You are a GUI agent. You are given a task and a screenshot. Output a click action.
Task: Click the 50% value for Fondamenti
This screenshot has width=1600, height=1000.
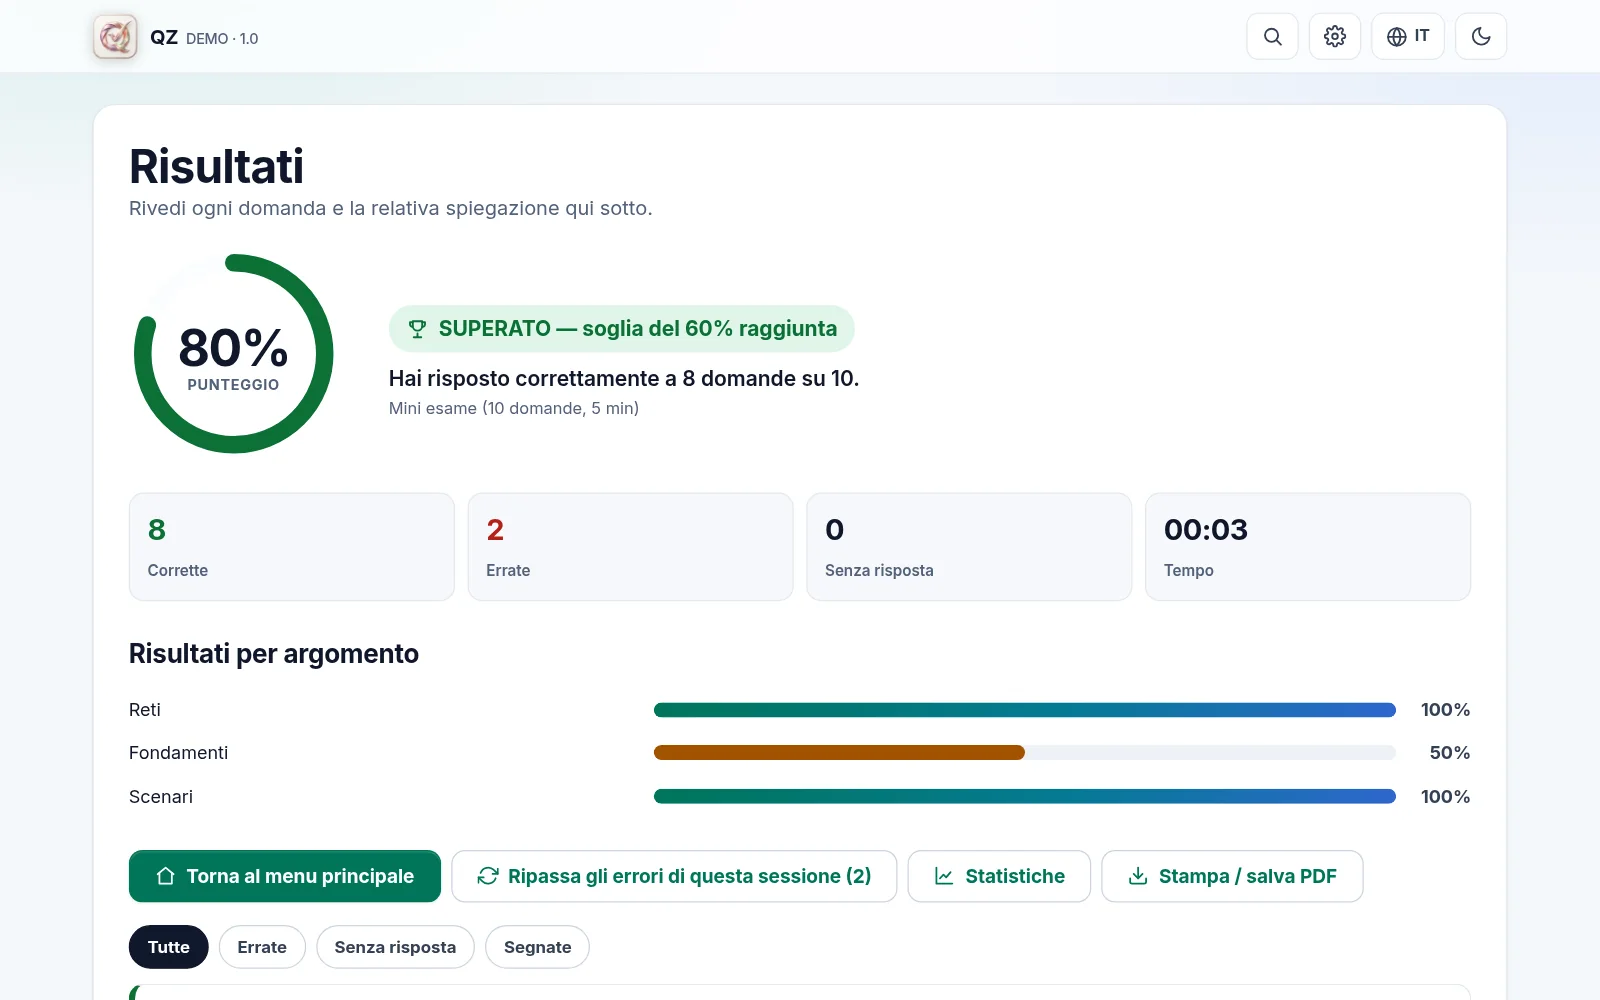coord(1450,753)
